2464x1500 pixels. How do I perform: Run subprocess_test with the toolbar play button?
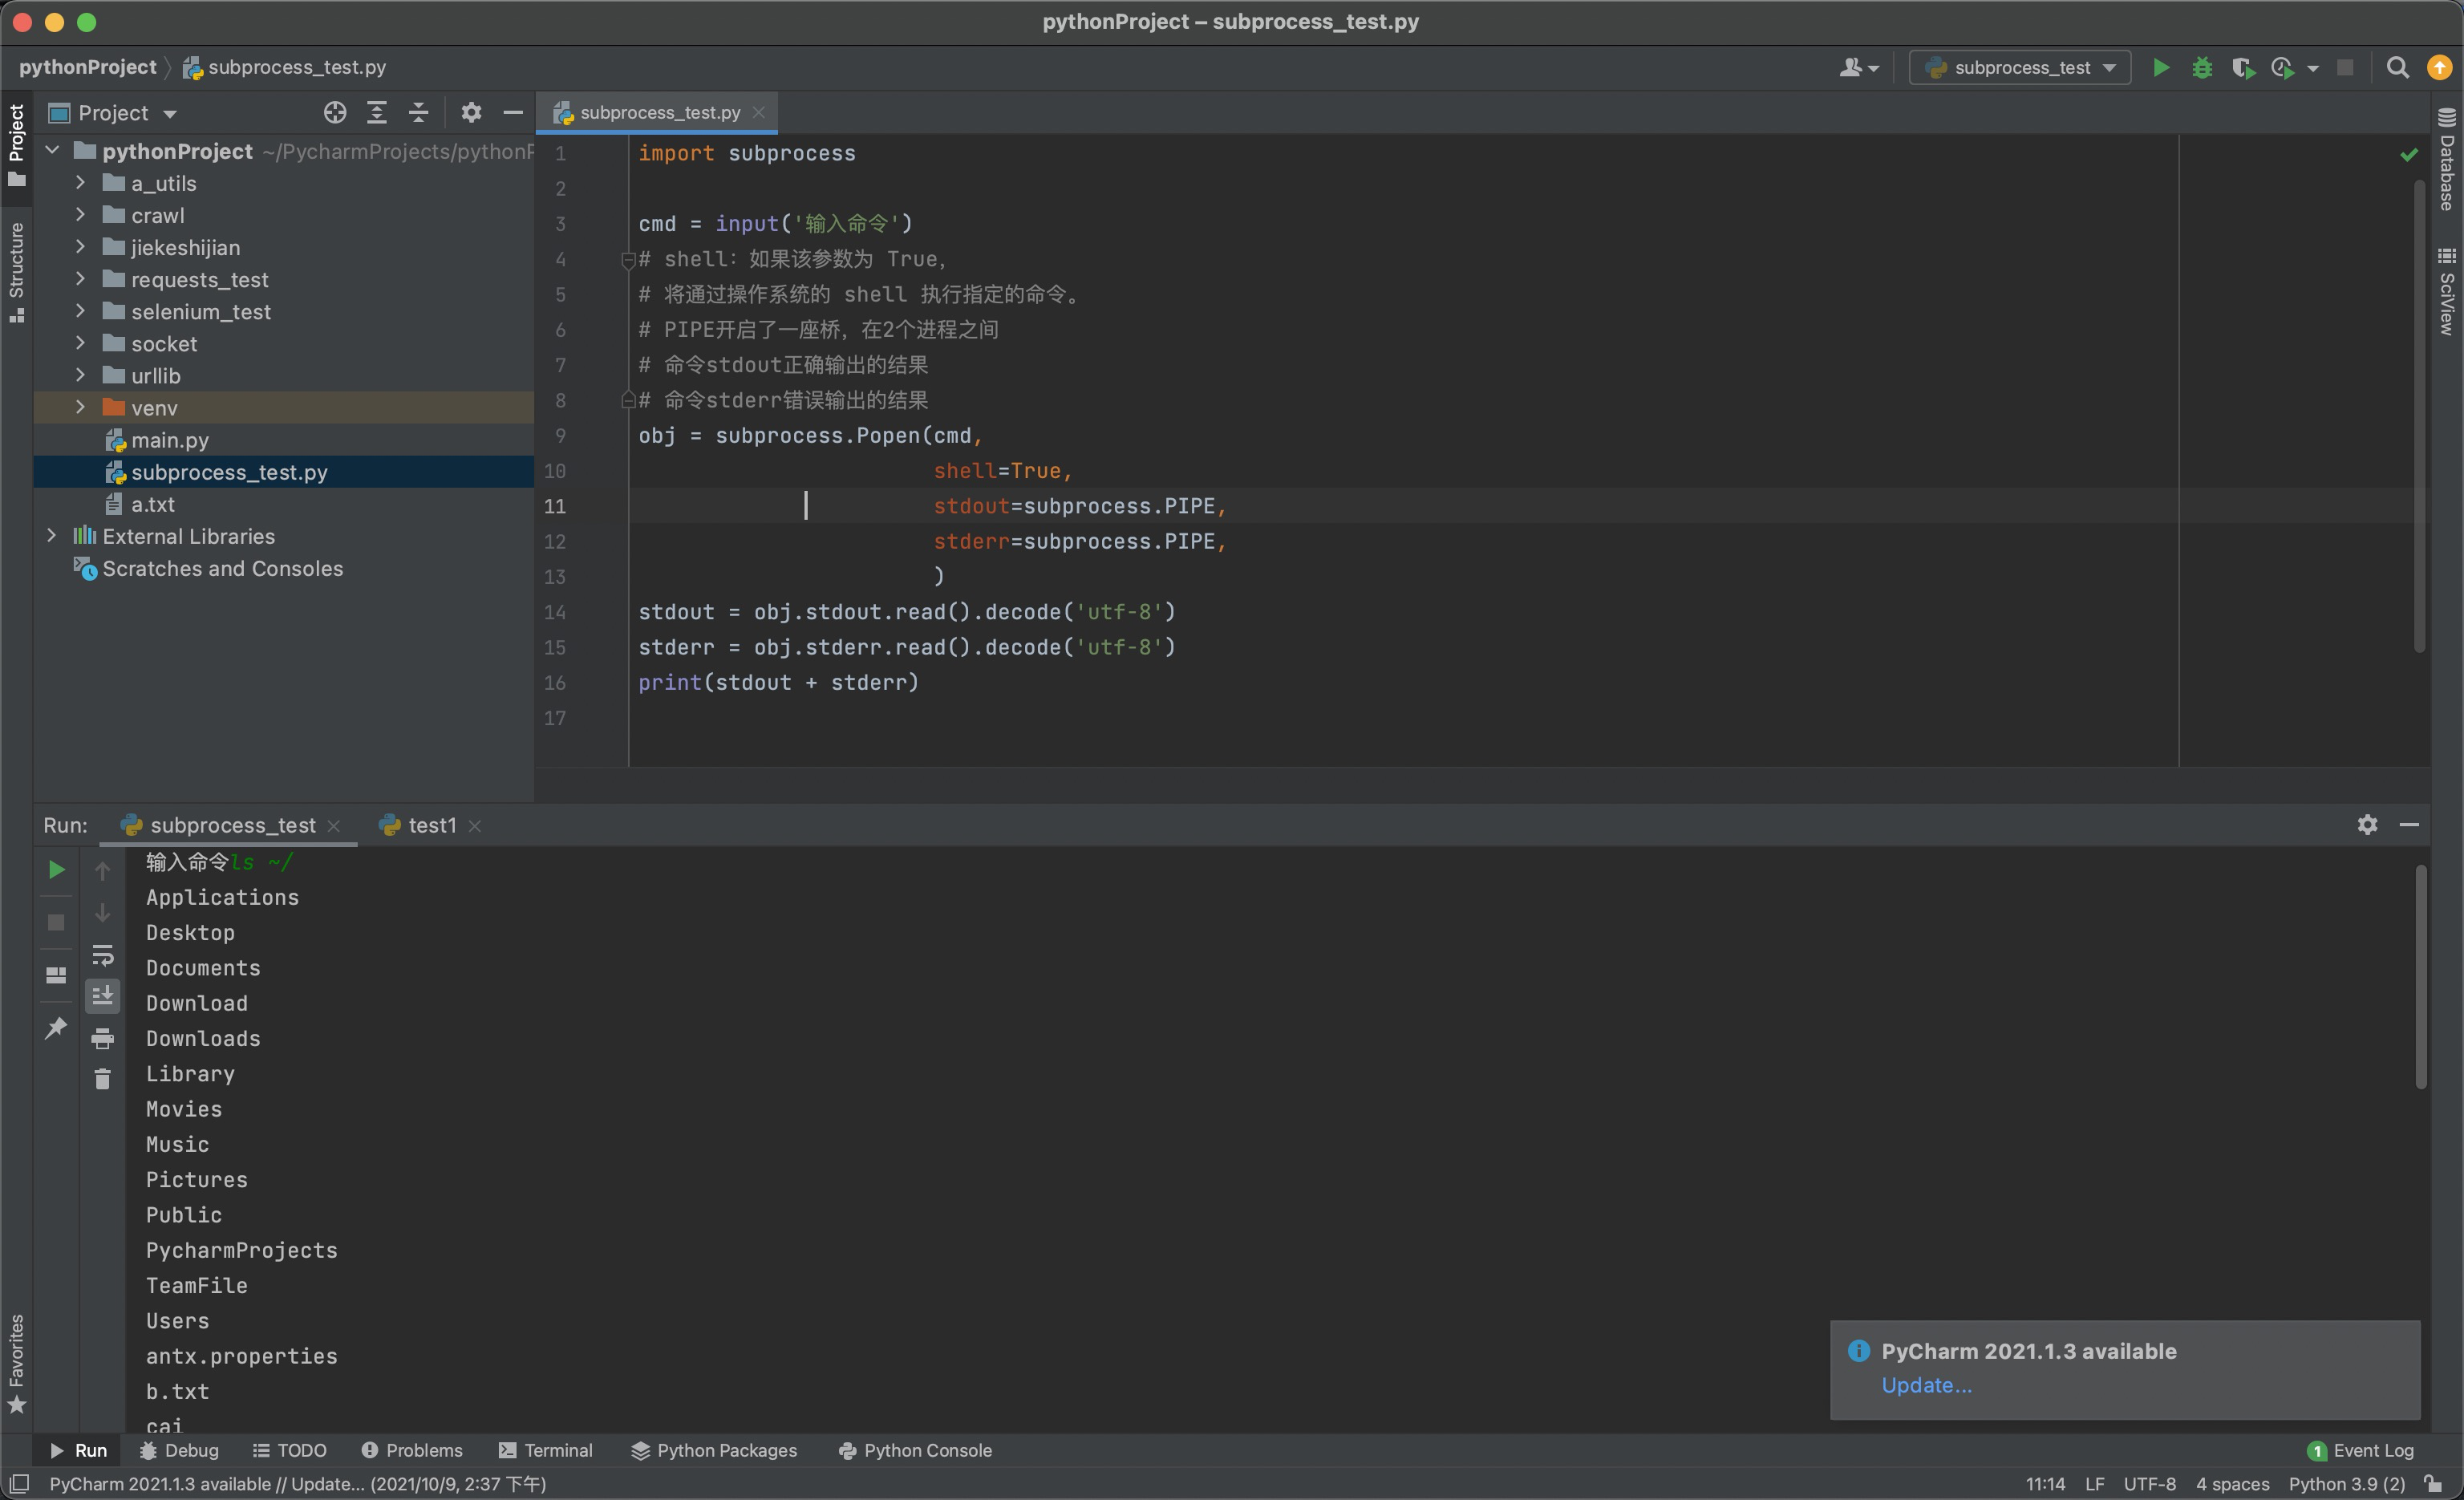coord(2160,67)
